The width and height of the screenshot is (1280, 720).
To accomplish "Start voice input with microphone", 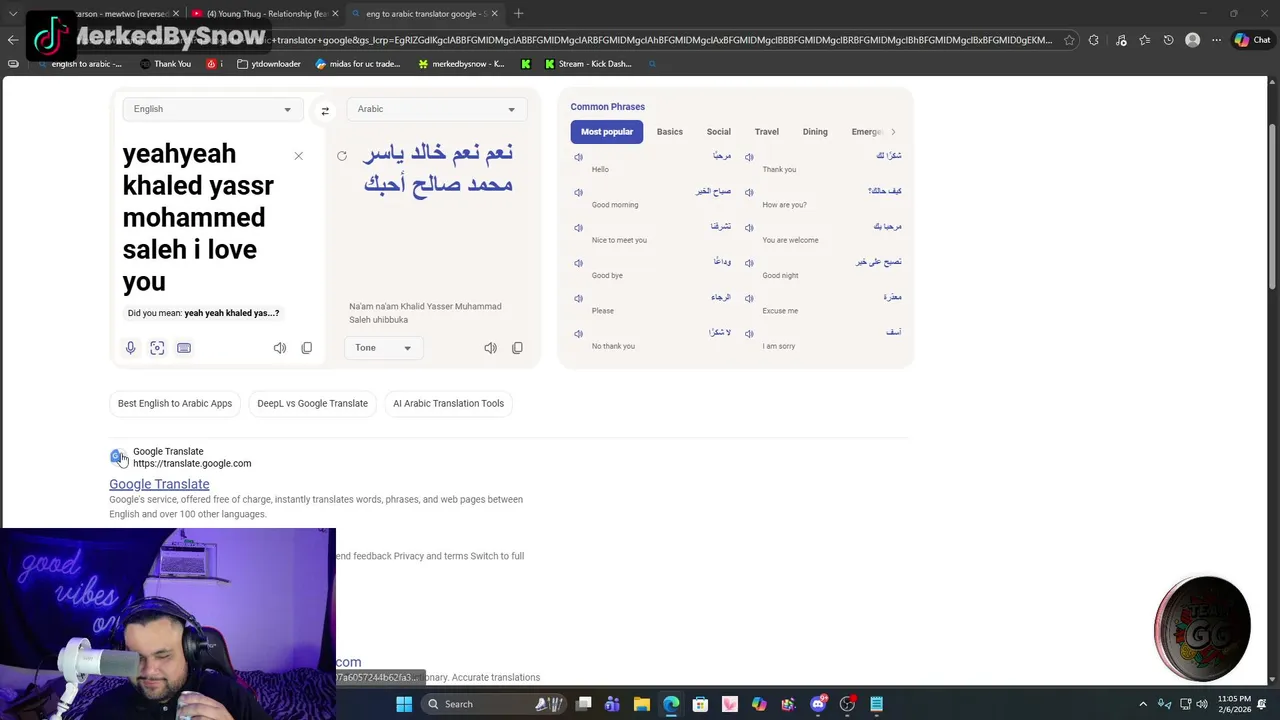I will [130, 348].
